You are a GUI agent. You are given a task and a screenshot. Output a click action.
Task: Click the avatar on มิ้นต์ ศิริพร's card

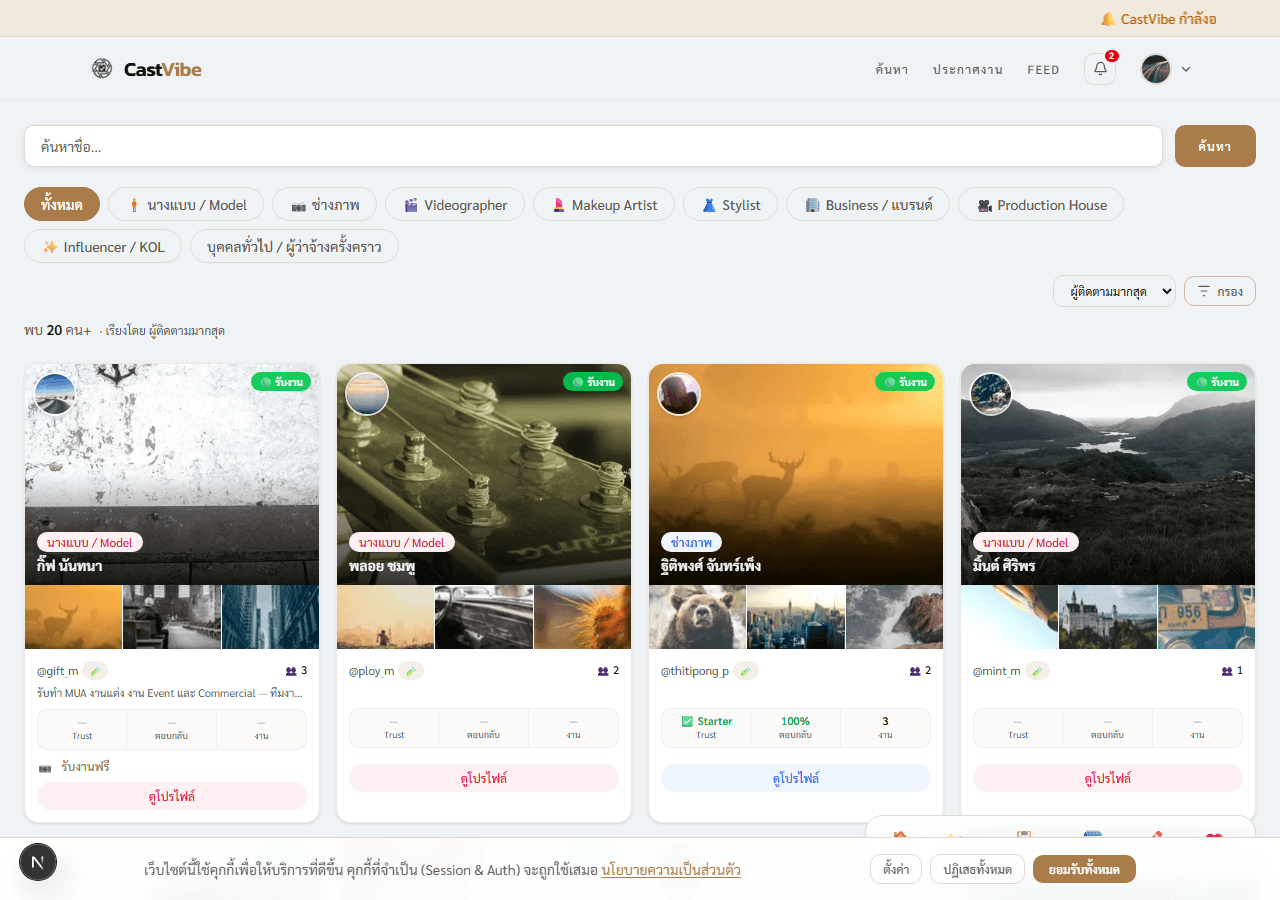coord(991,394)
